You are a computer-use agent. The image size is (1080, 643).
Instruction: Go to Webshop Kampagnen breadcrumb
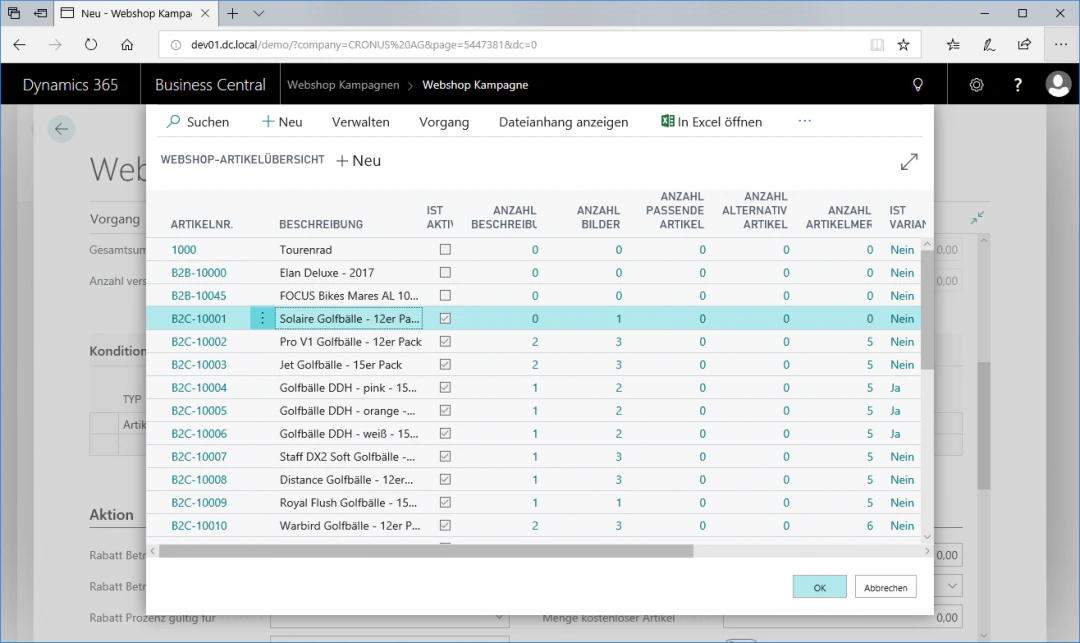coord(343,85)
